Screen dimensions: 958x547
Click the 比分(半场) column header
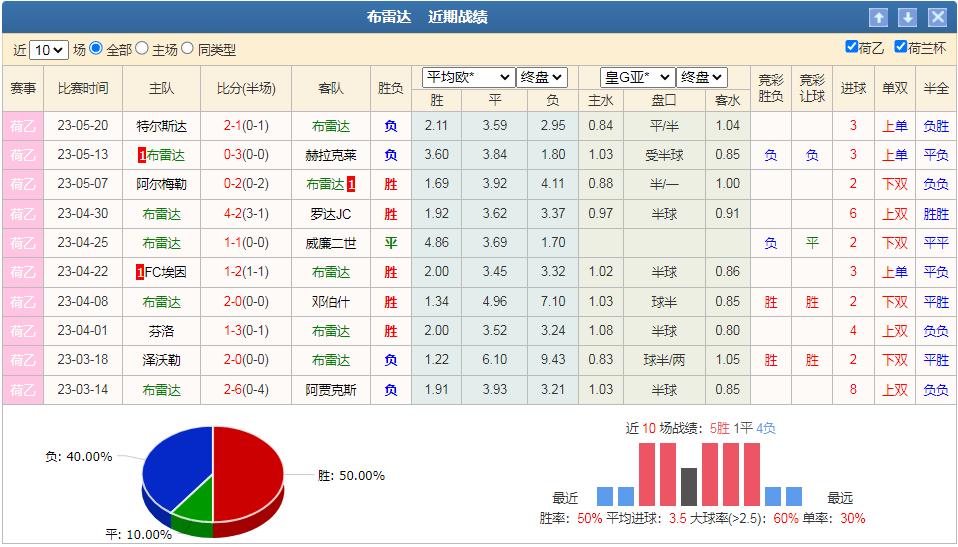246,89
